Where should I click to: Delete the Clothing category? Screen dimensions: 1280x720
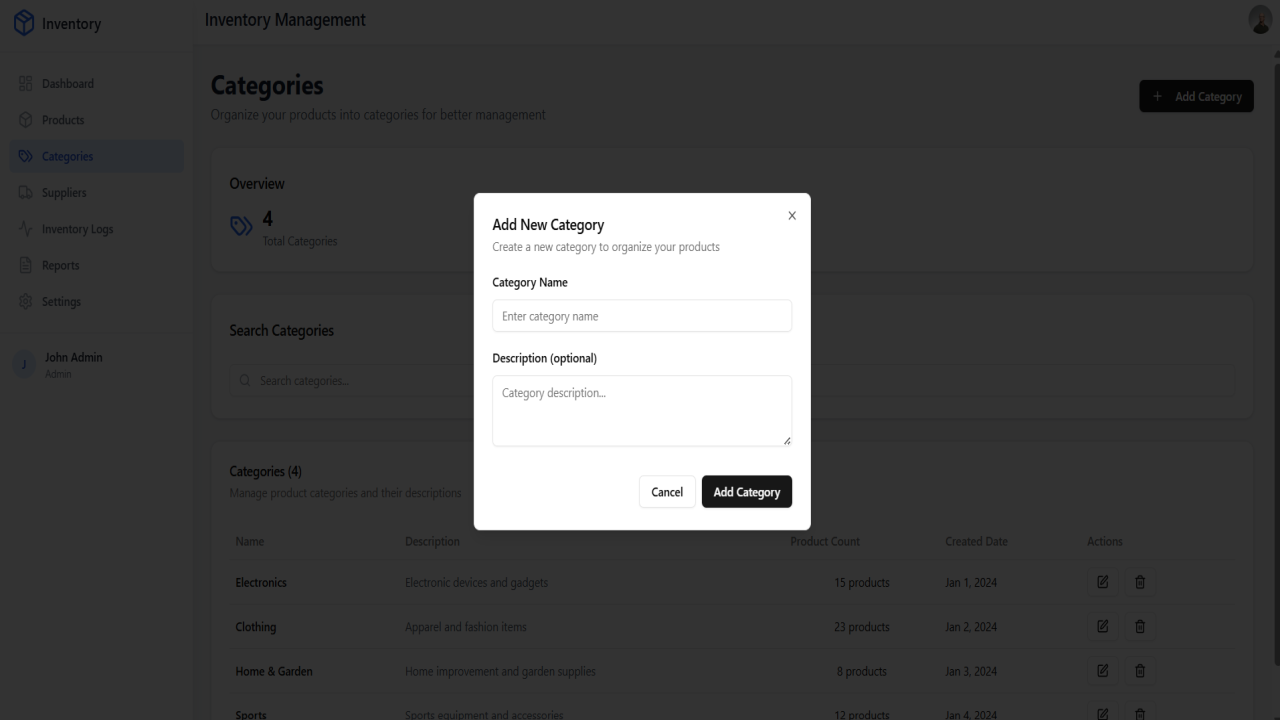point(1140,627)
